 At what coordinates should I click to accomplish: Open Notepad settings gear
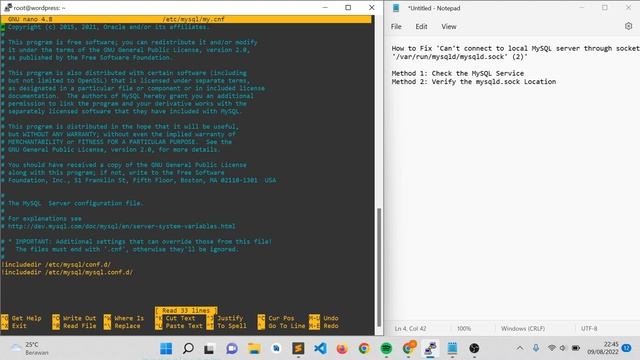(x=628, y=26)
